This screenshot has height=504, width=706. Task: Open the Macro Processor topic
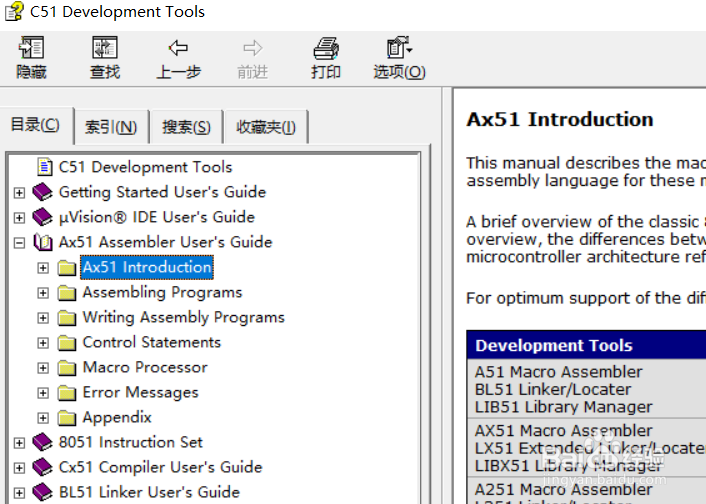click(145, 368)
